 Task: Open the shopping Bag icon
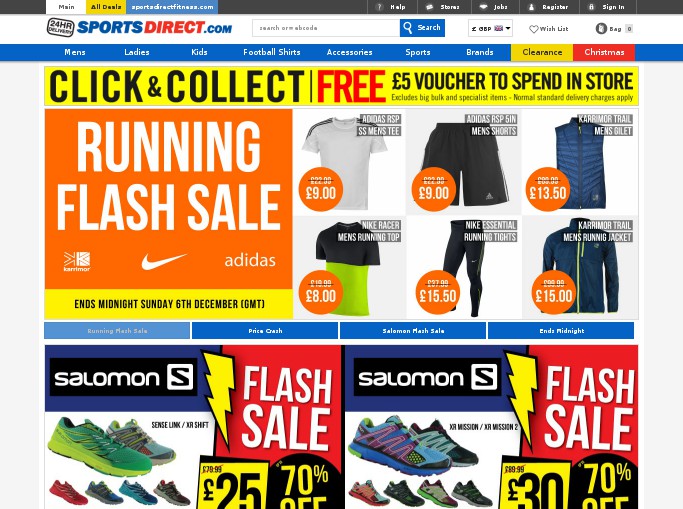tap(601, 29)
